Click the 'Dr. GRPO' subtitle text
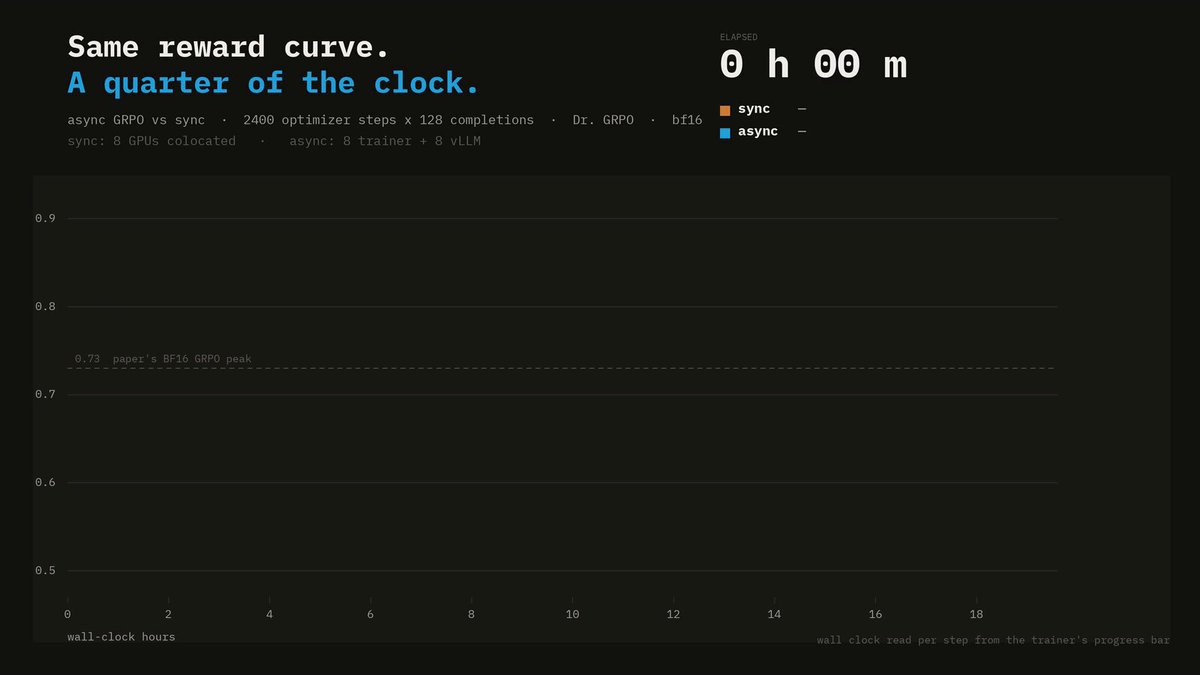This screenshot has width=1200, height=675. click(603, 120)
